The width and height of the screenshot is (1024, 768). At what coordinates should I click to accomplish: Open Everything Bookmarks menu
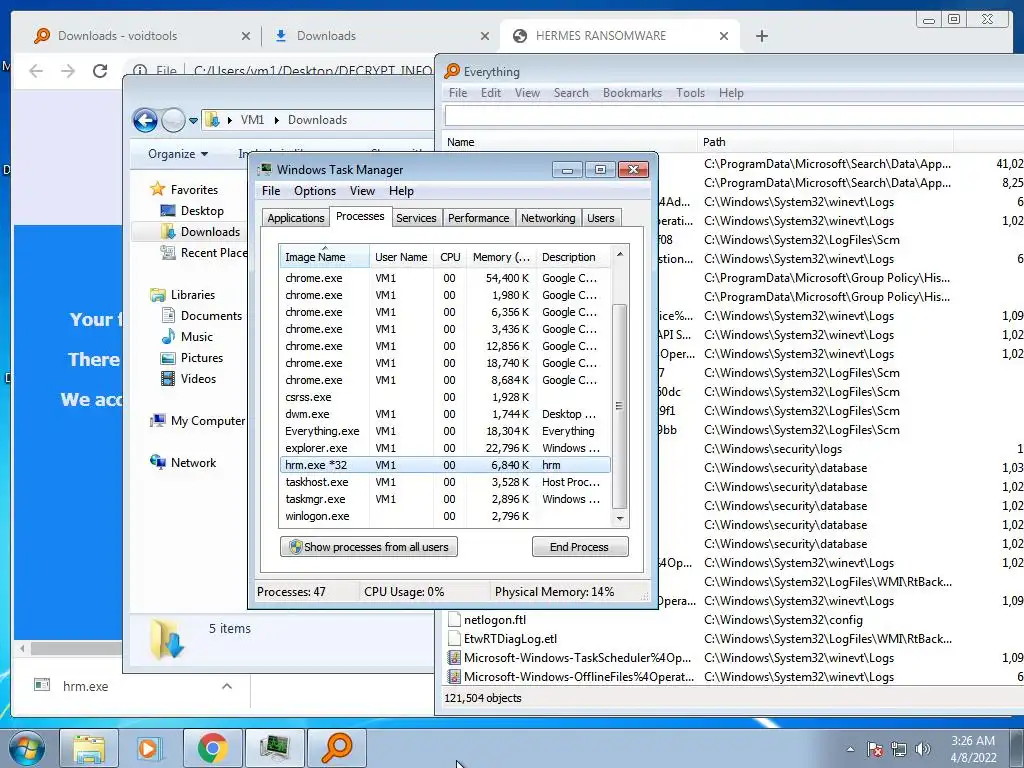point(632,93)
